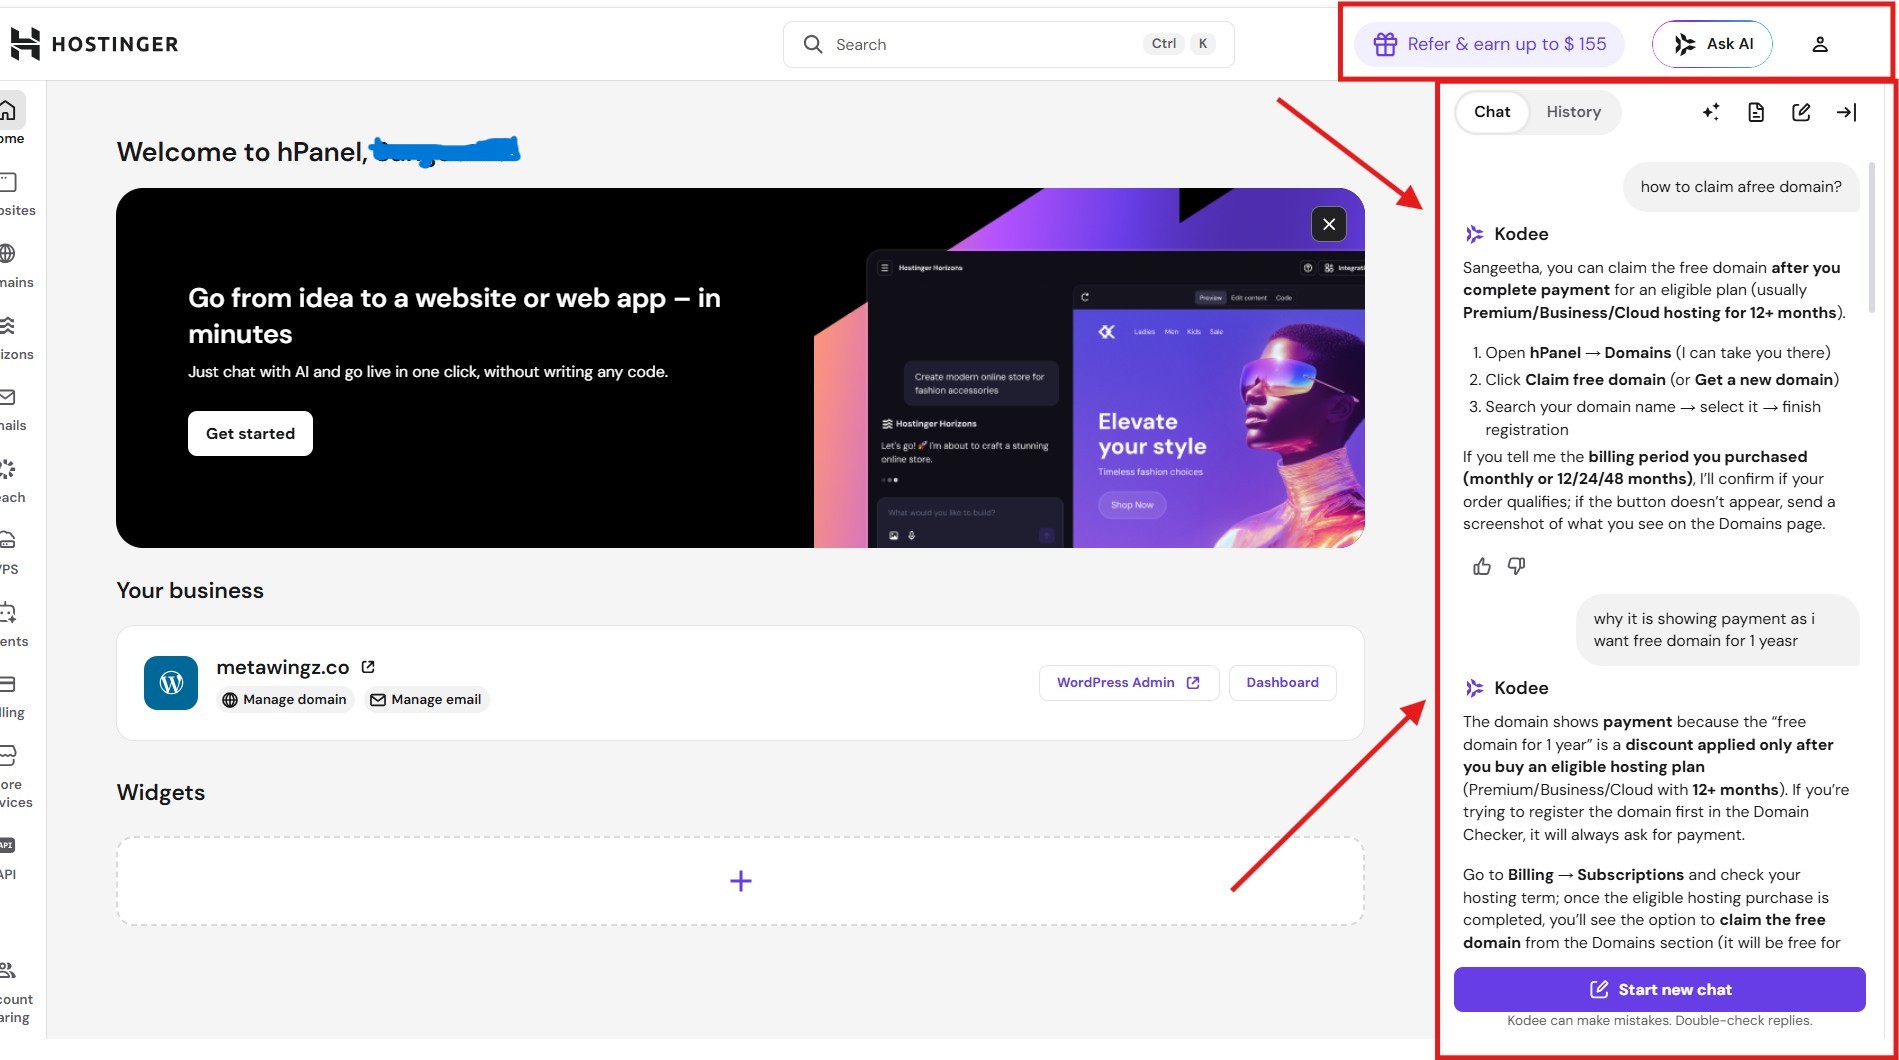The height and width of the screenshot is (1060, 1899).
Task: Open the Account sharing sidebar icon
Action: click(x=8, y=970)
